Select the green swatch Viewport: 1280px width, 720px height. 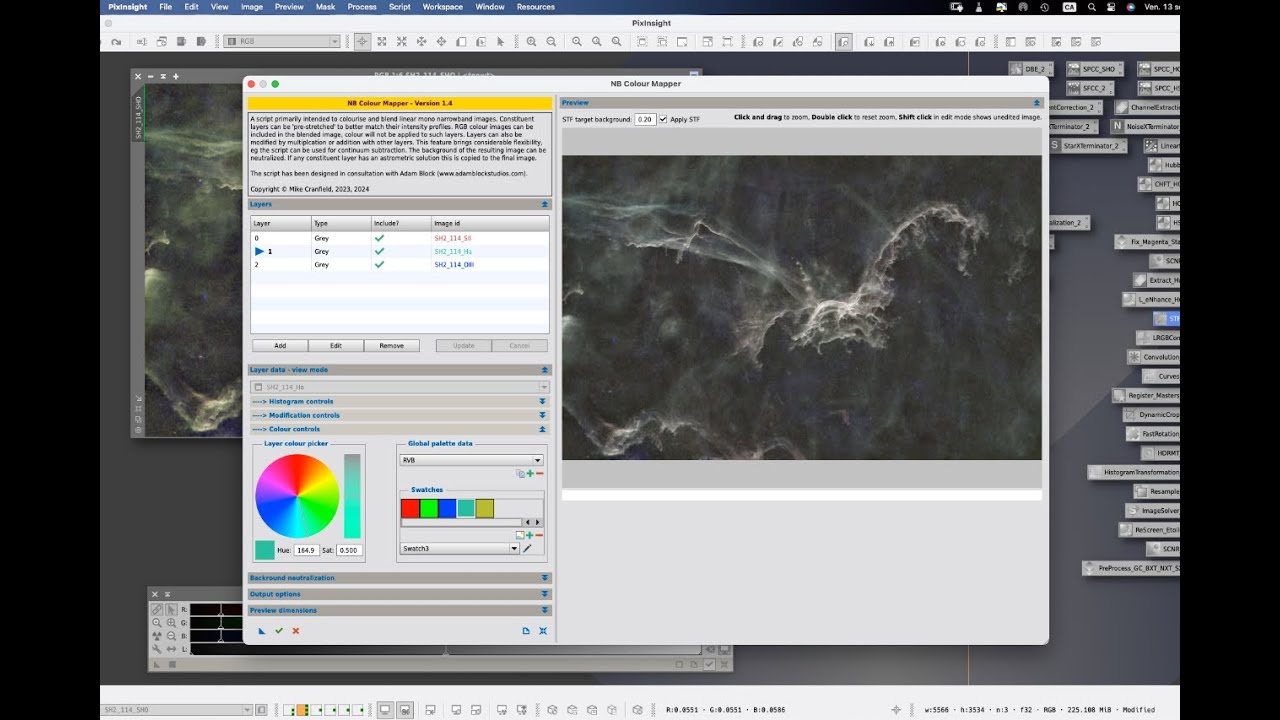(x=428, y=508)
